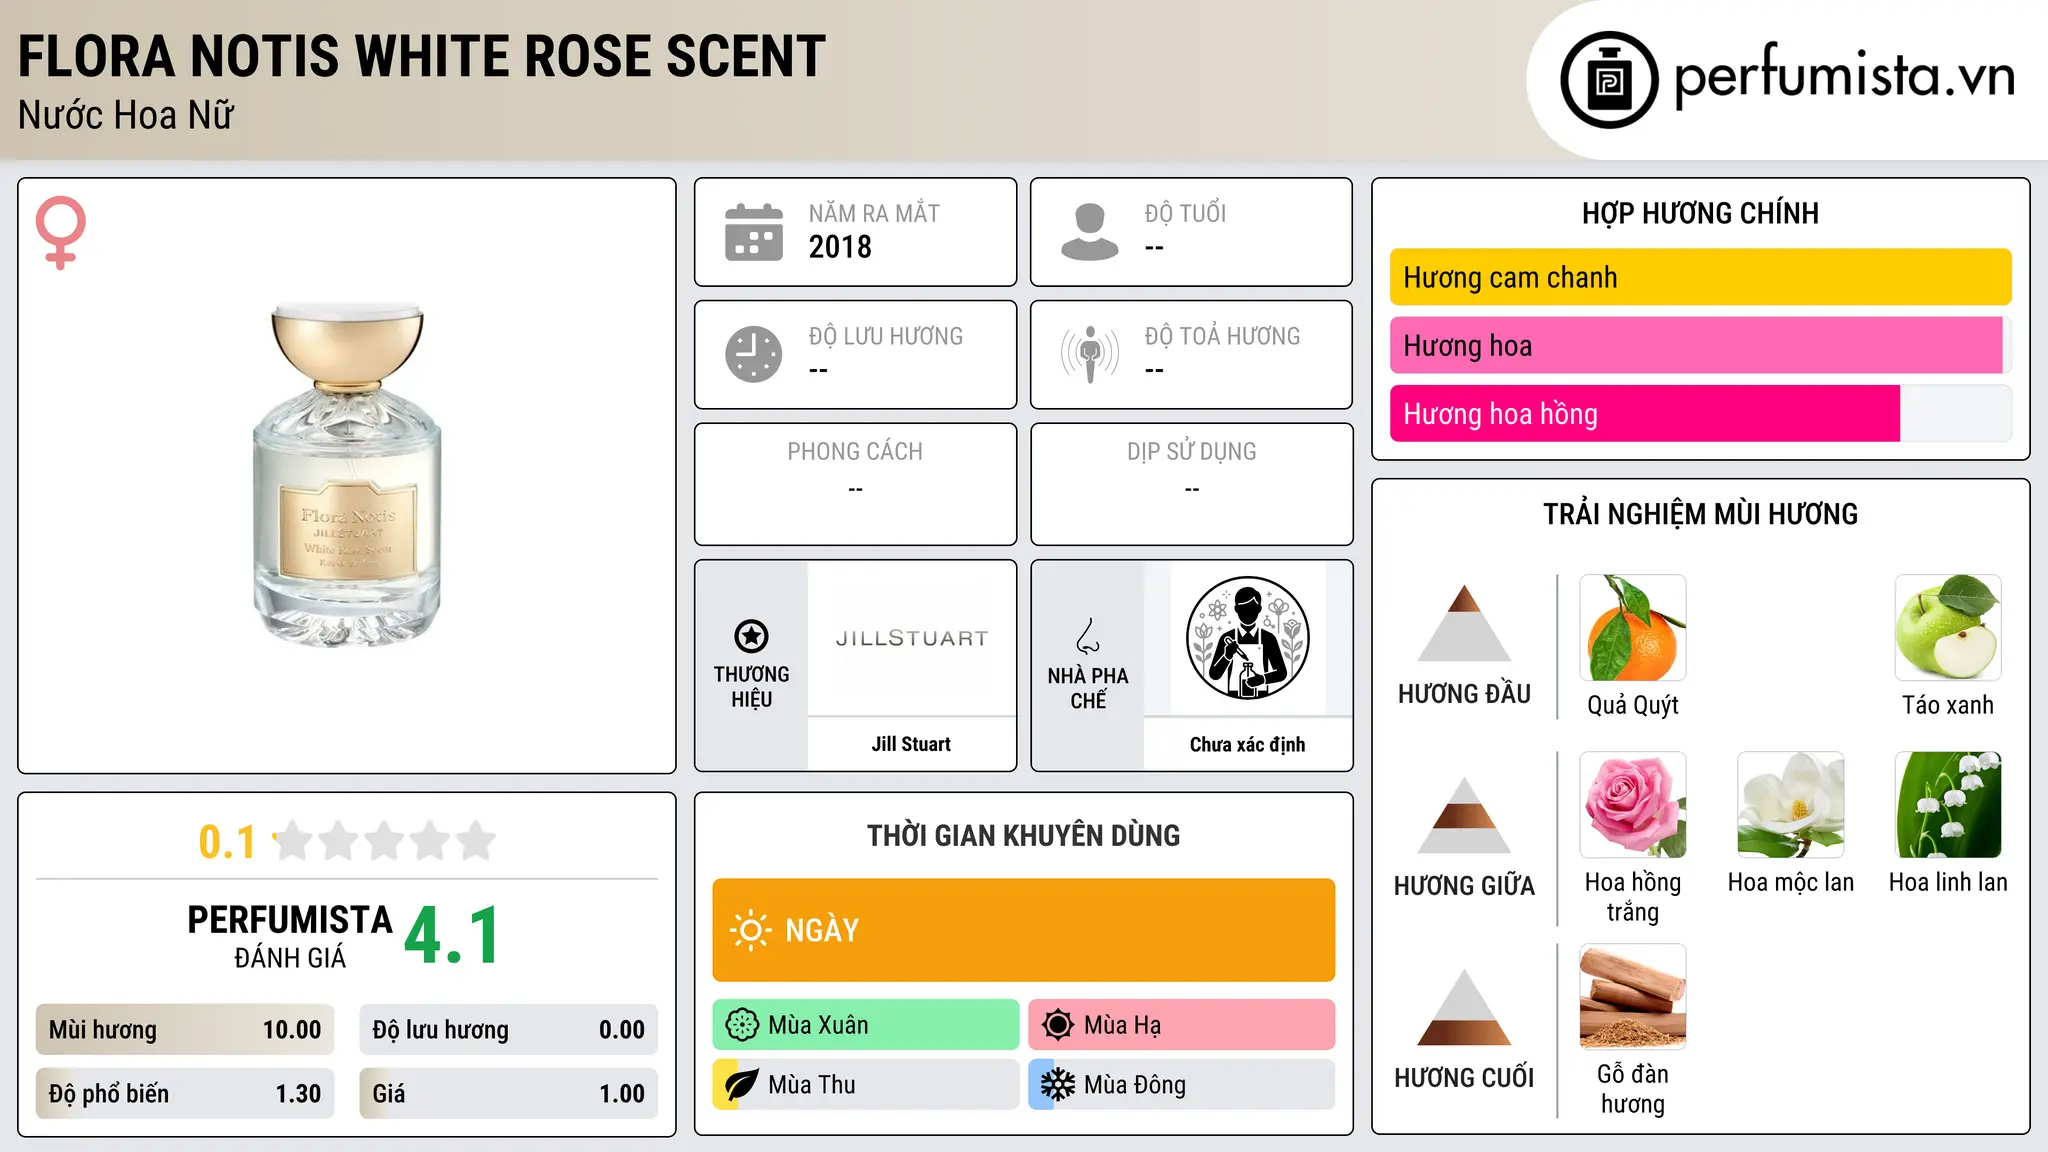Click the clock icon for Độ lưu hương

754,354
